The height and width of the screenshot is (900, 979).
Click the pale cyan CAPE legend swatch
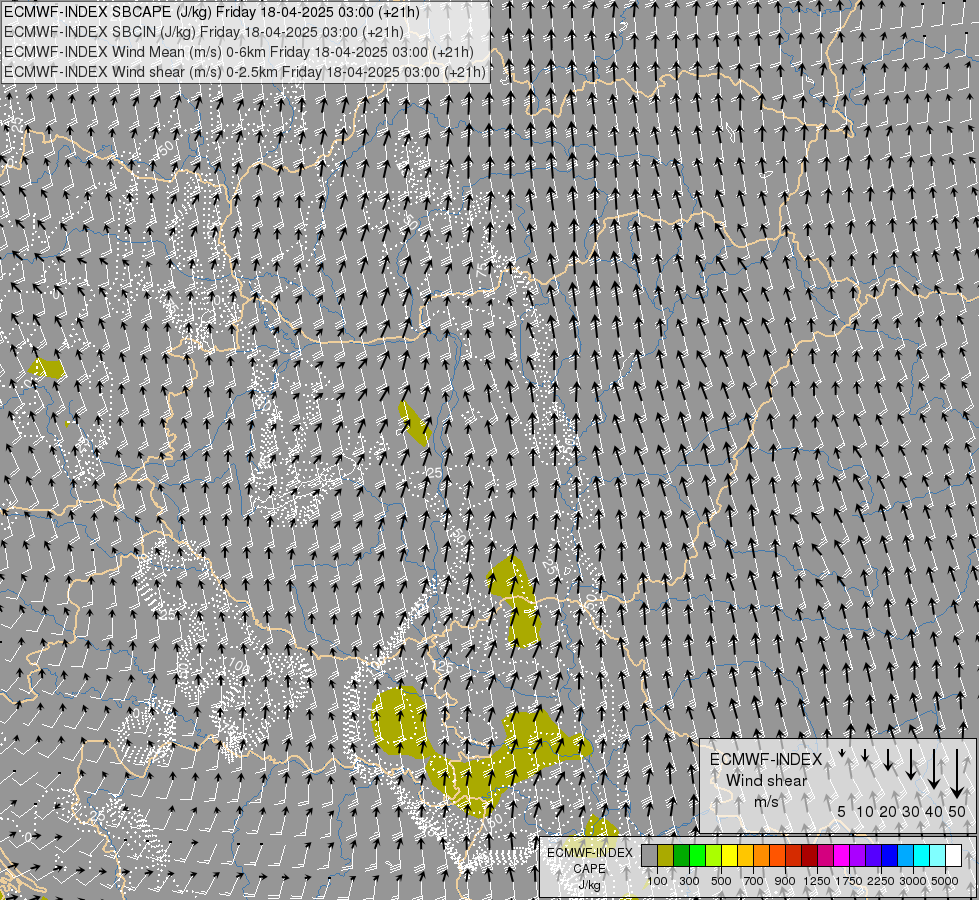tap(938, 856)
